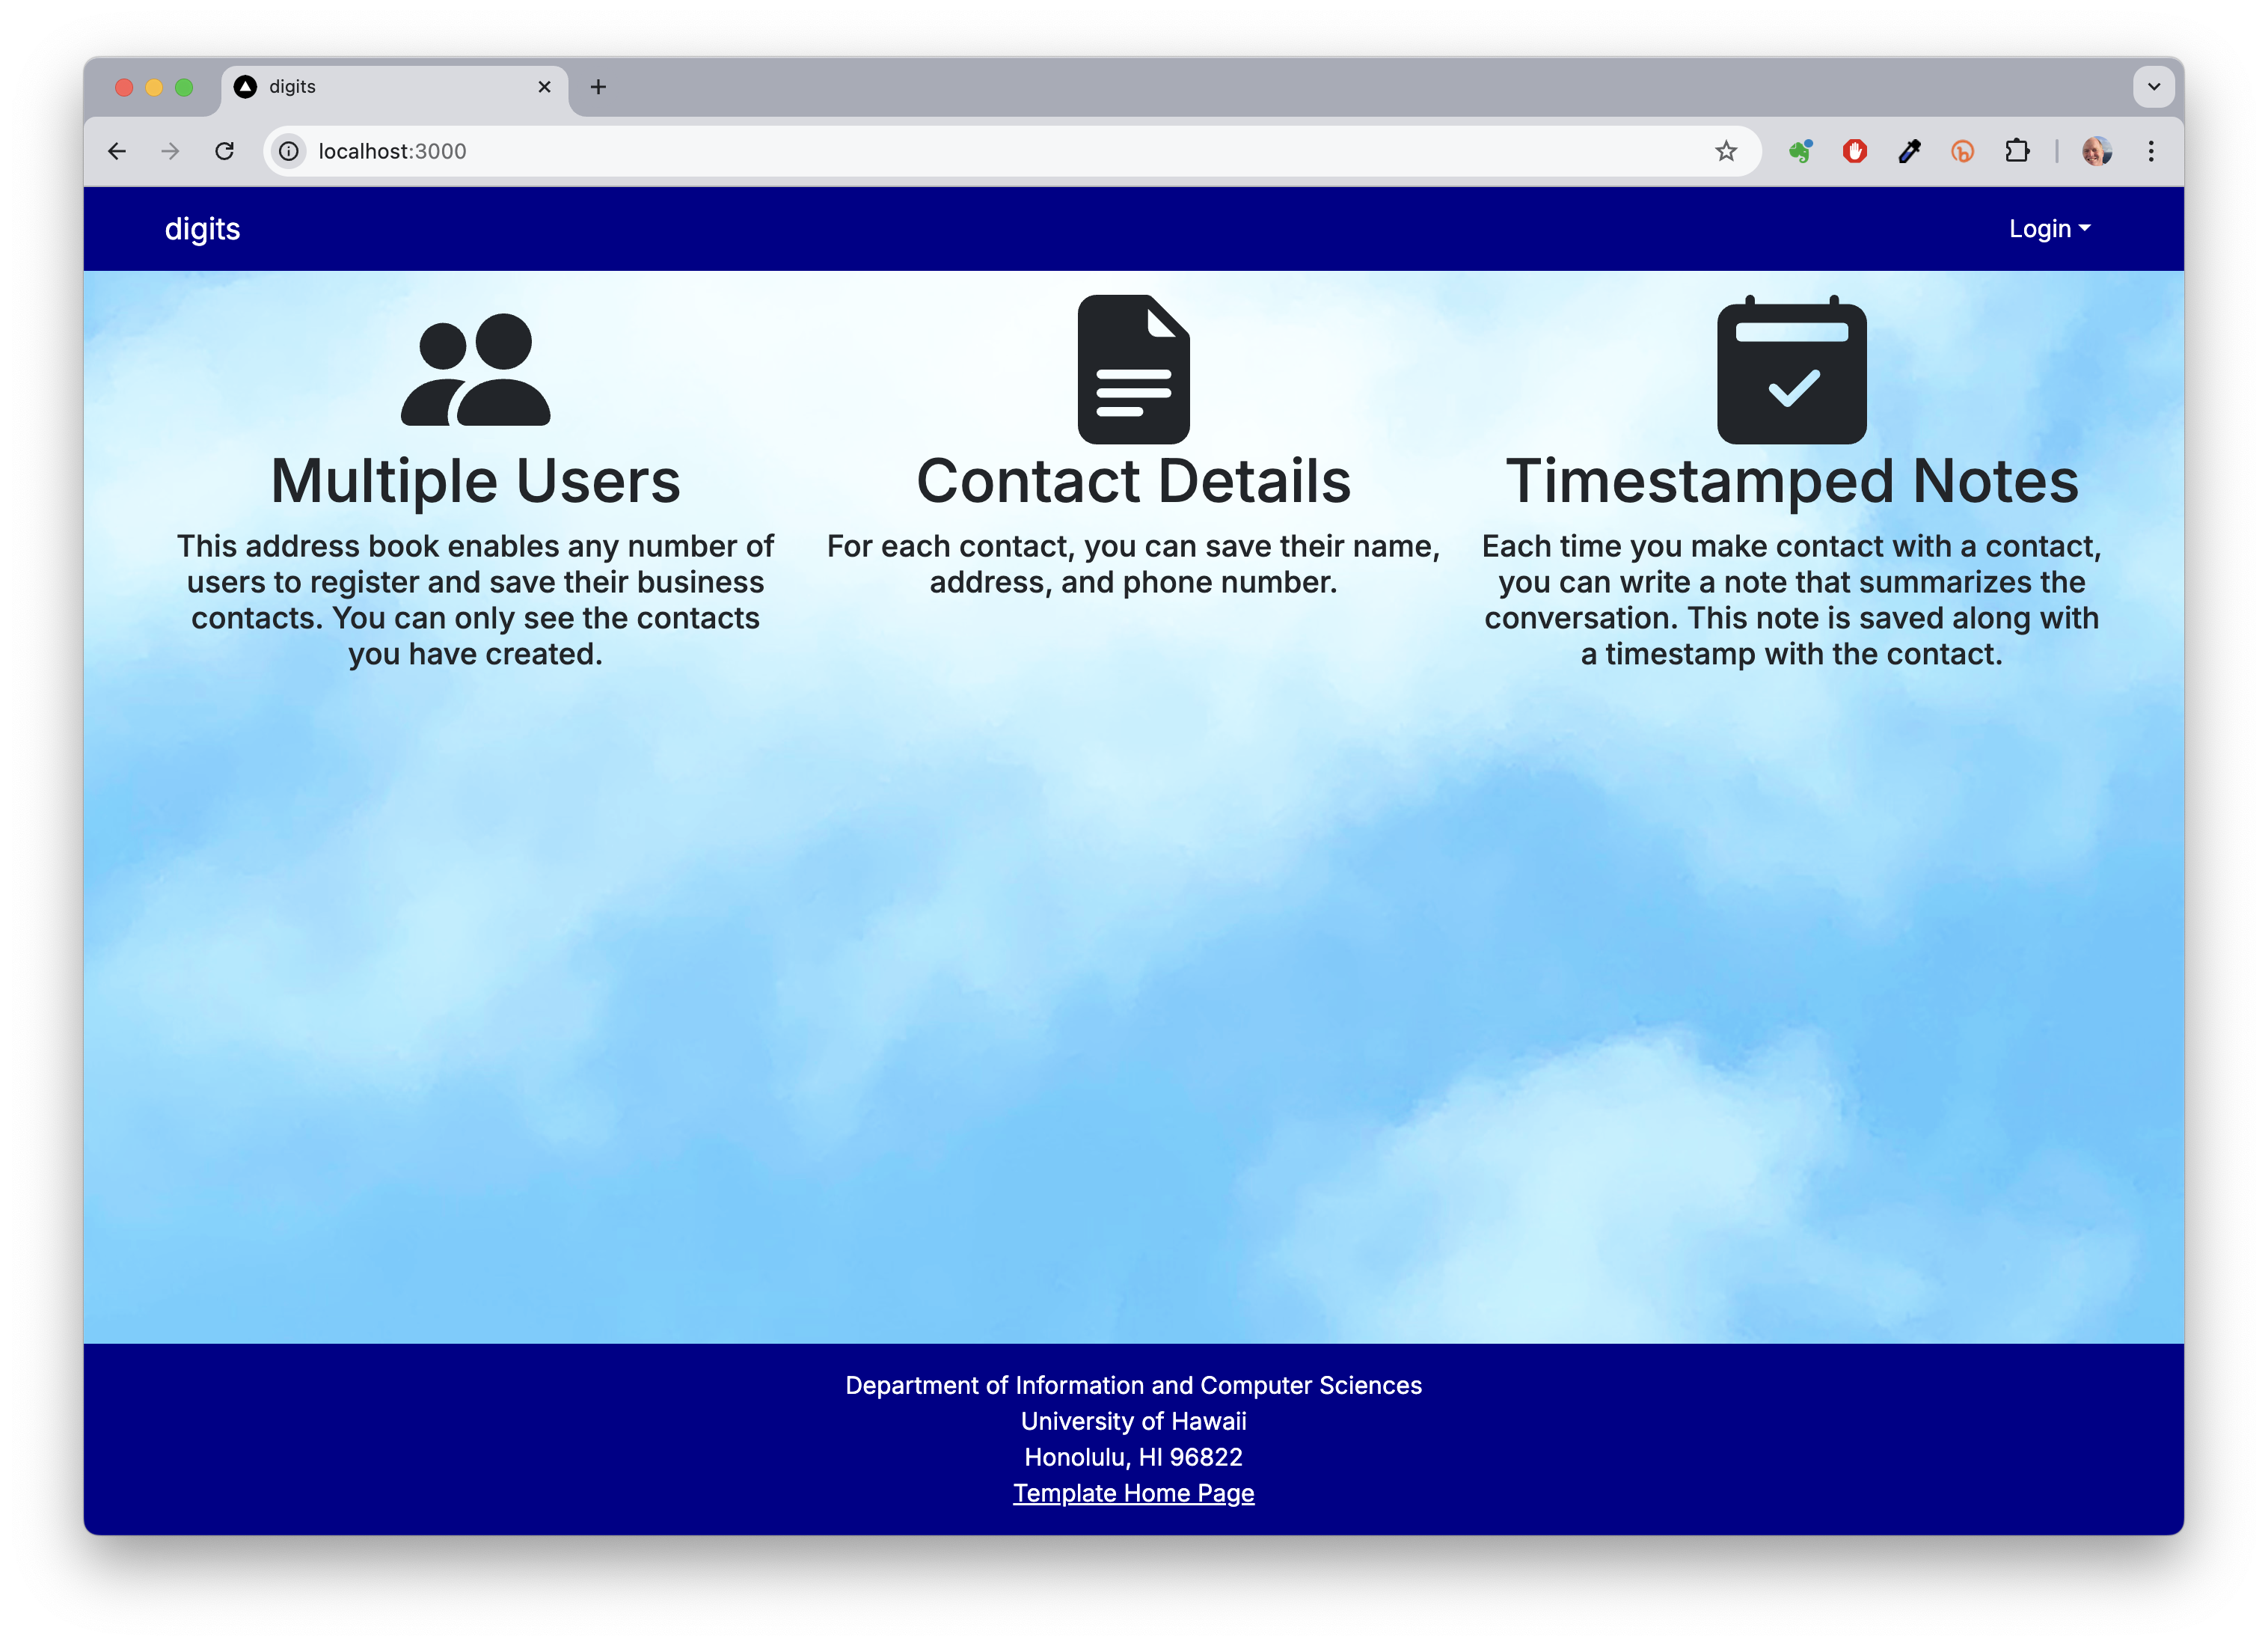2268x1646 pixels.
Task: Go back to previous page
Action: point(117,151)
